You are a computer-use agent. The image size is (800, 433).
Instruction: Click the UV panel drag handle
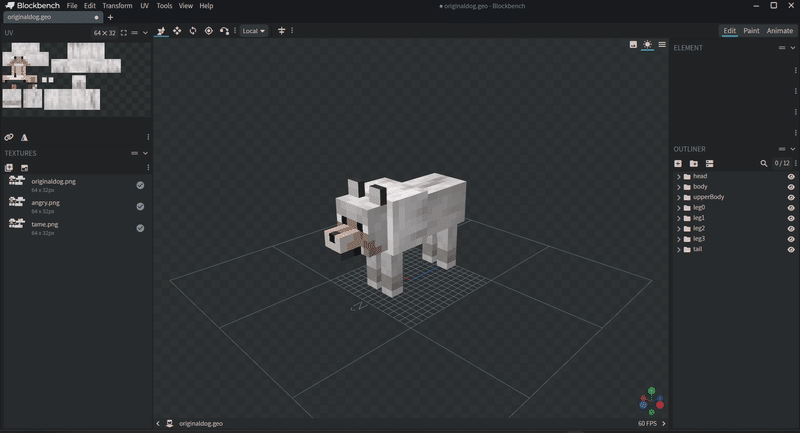click(x=135, y=33)
